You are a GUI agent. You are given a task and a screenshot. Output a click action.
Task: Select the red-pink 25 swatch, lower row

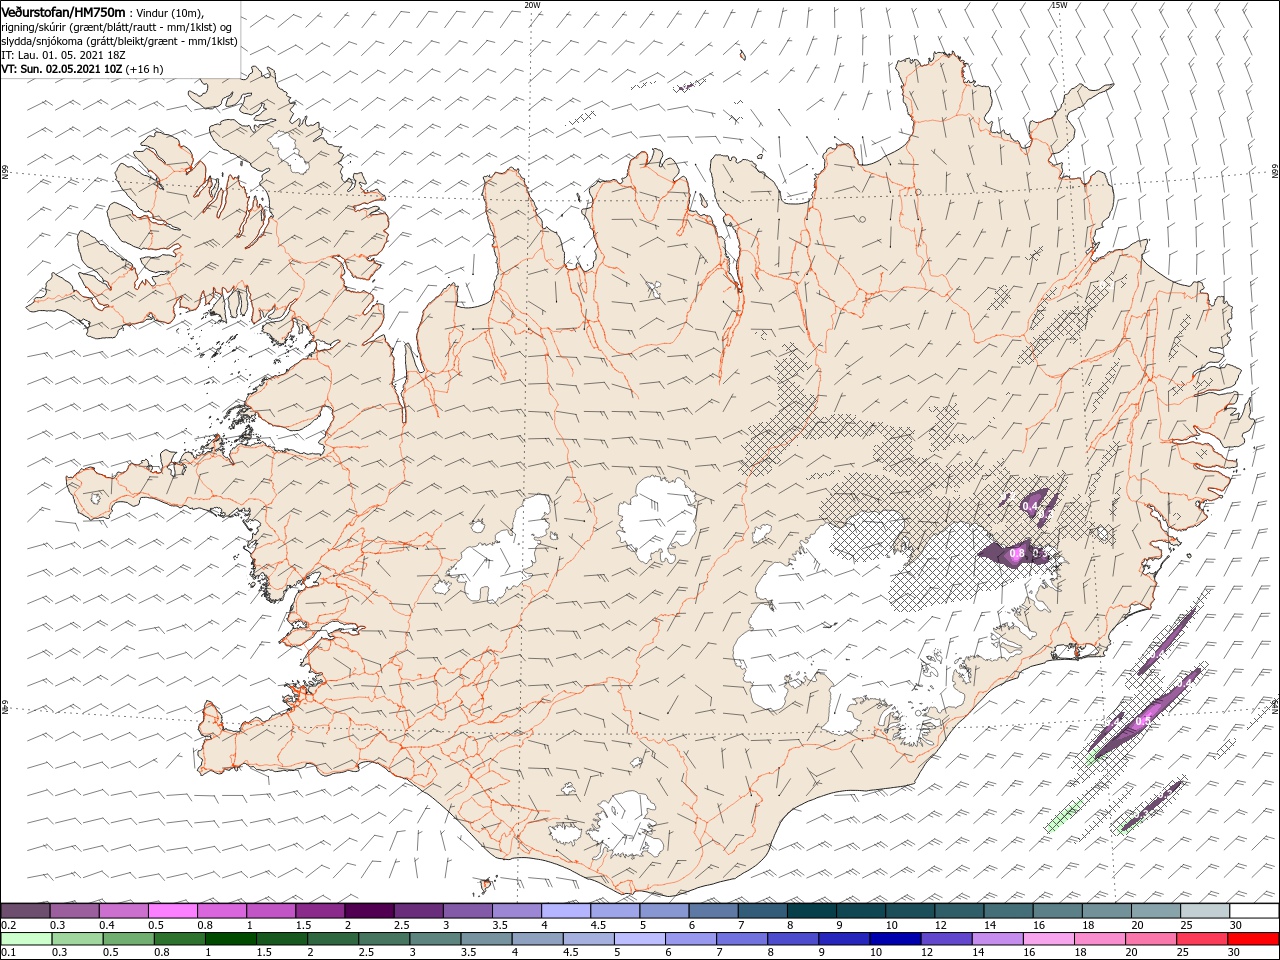(x=1203, y=939)
